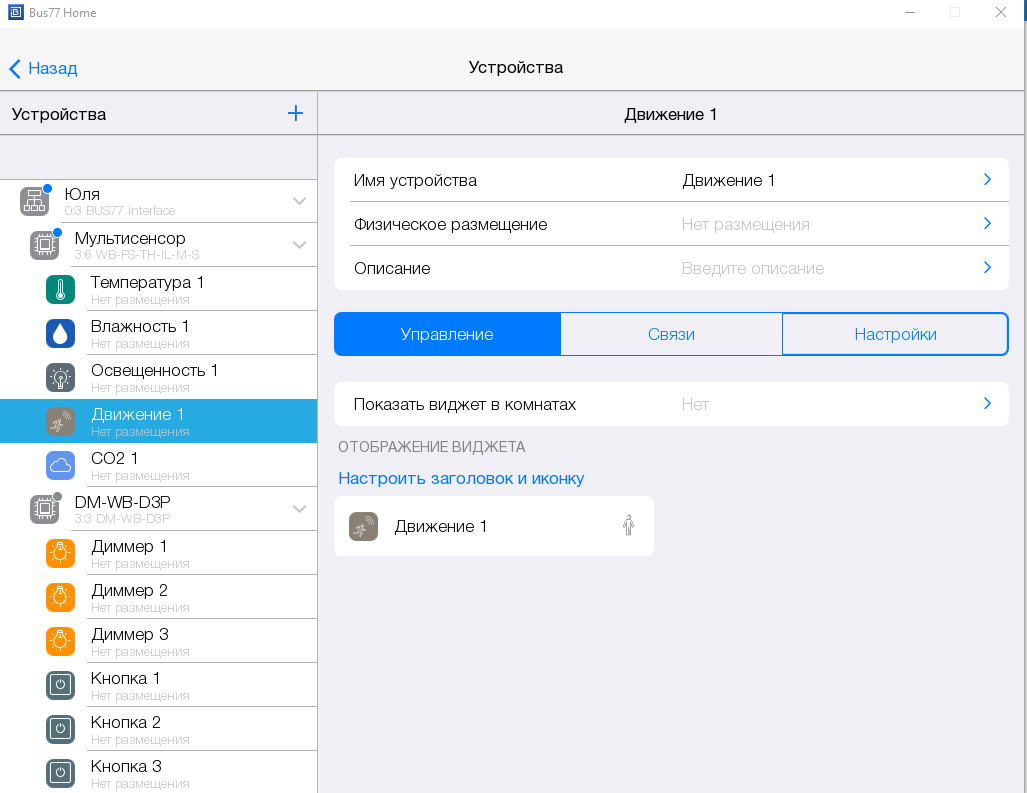The width and height of the screenshot is (1027, 793).
Task: Open the Показать виджет в комнатах option
Action: click(x=670, y=404)
